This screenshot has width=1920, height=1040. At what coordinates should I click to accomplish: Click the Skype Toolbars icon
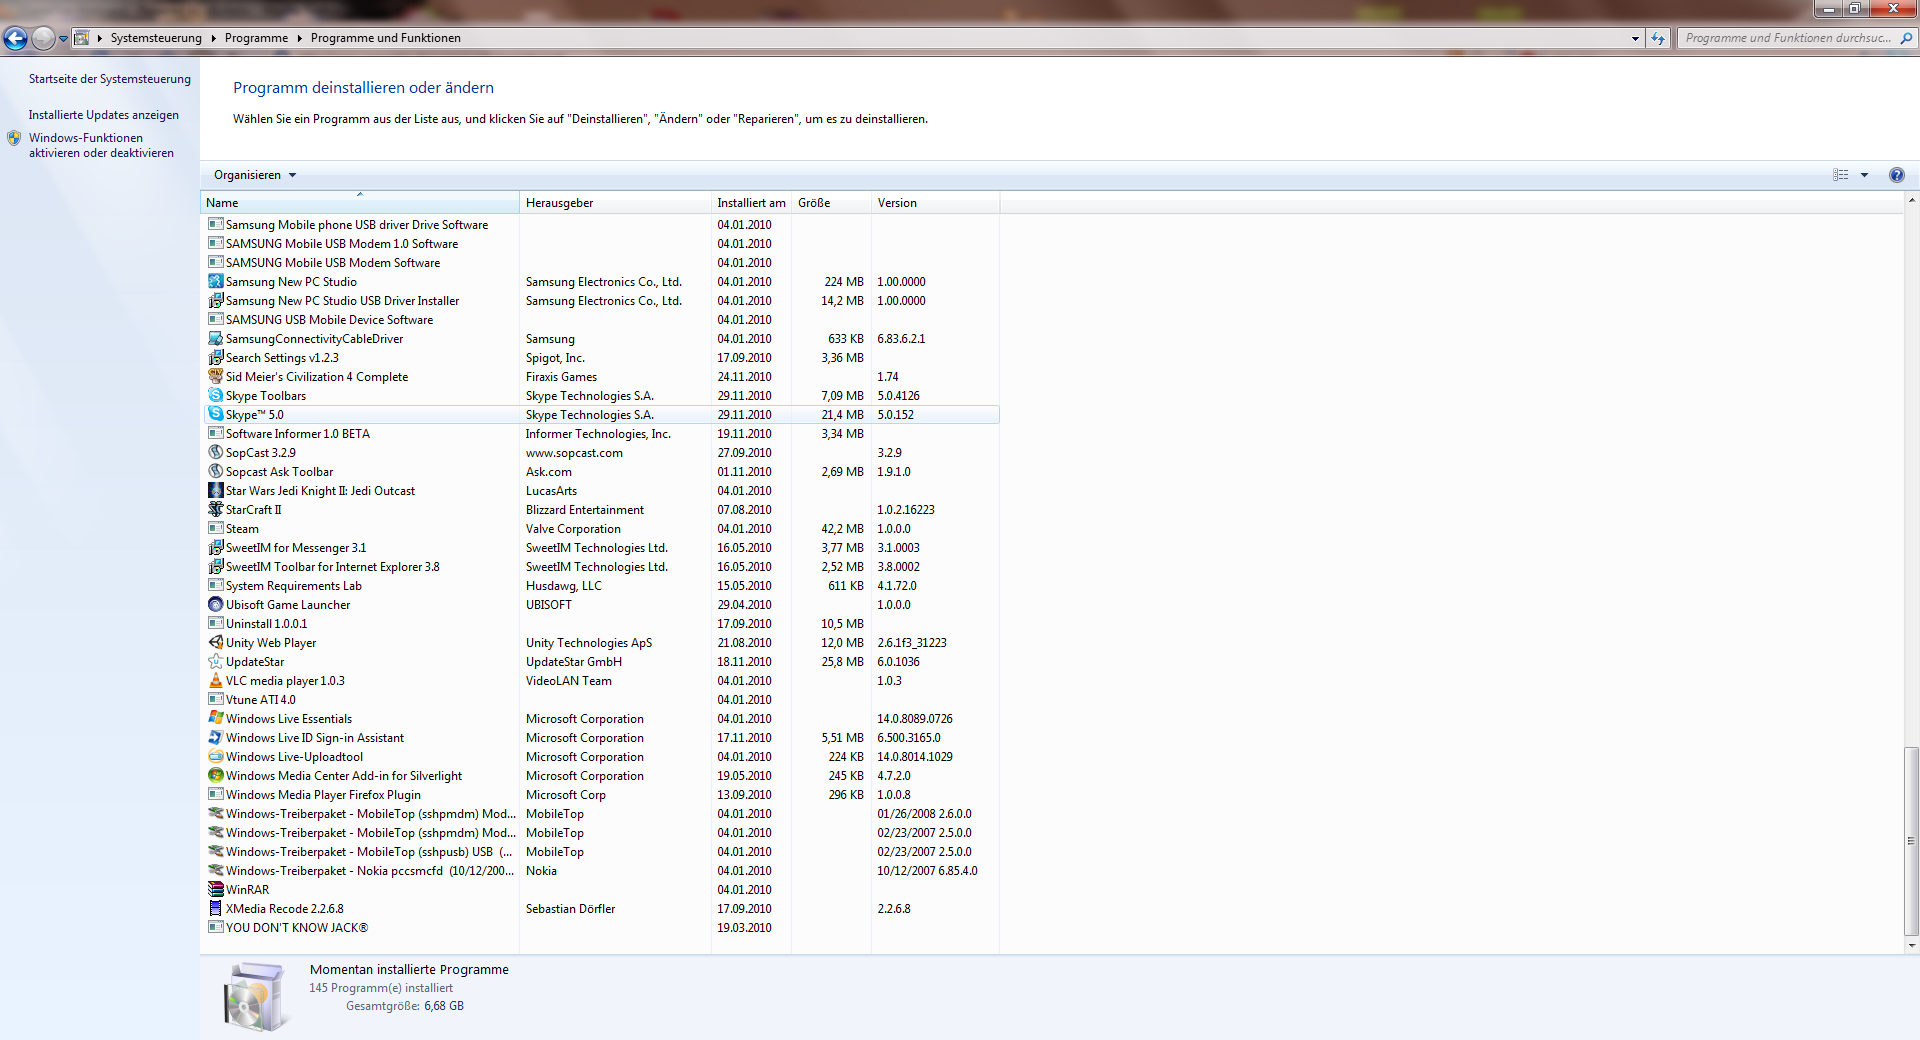pyautogui.click(x=215, y=395)
